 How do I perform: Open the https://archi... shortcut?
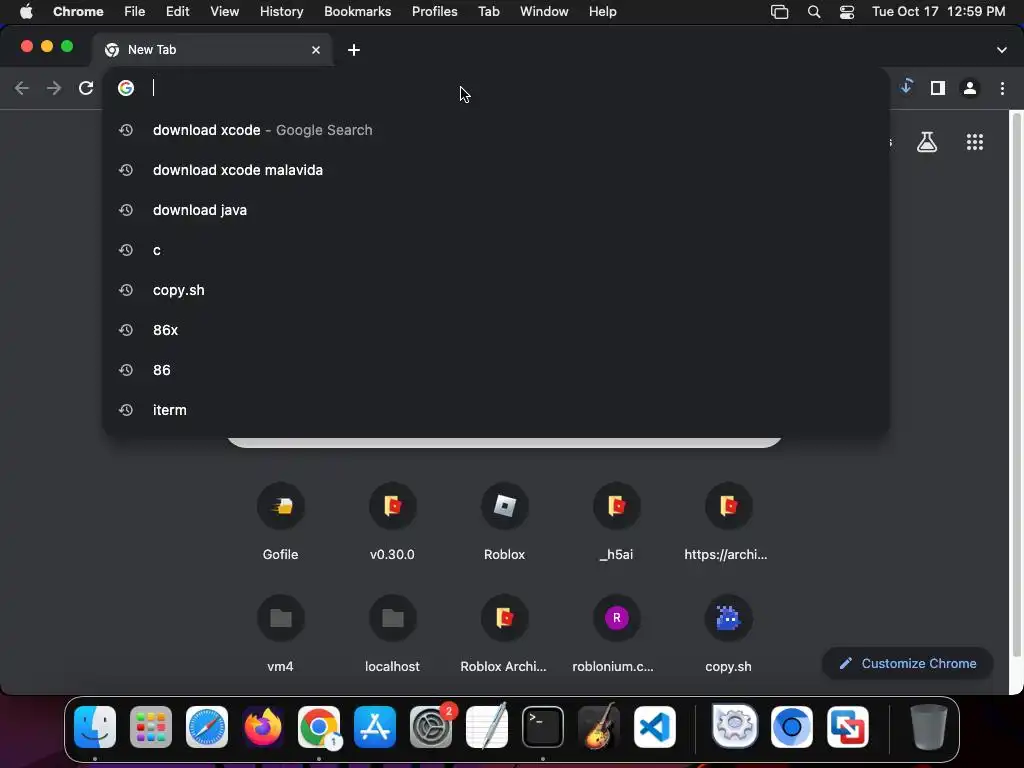pyautogui.click(x=728, y=522)
